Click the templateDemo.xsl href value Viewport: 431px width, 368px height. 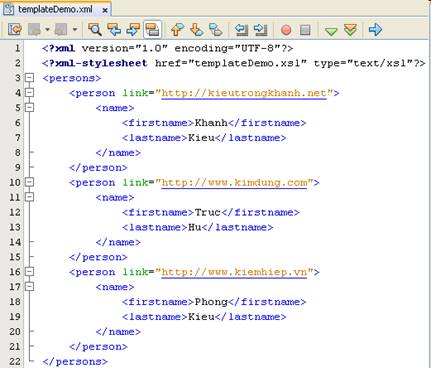[x=247, y=63]
